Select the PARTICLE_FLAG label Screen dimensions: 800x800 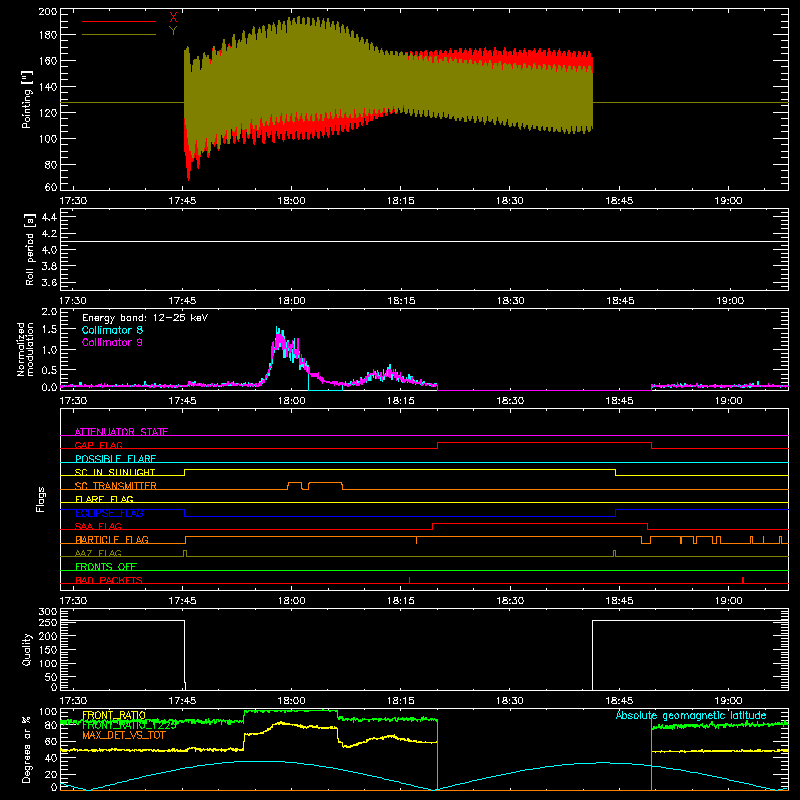112,540
